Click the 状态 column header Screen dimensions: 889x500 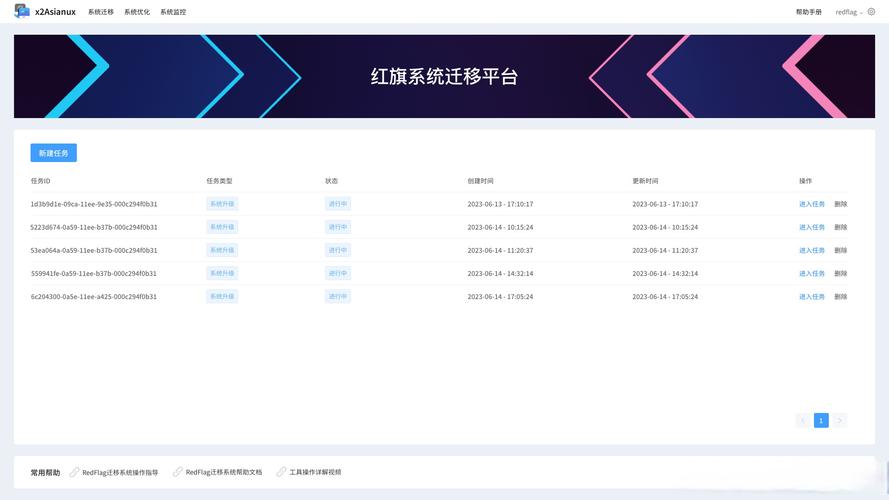(331, 181)
